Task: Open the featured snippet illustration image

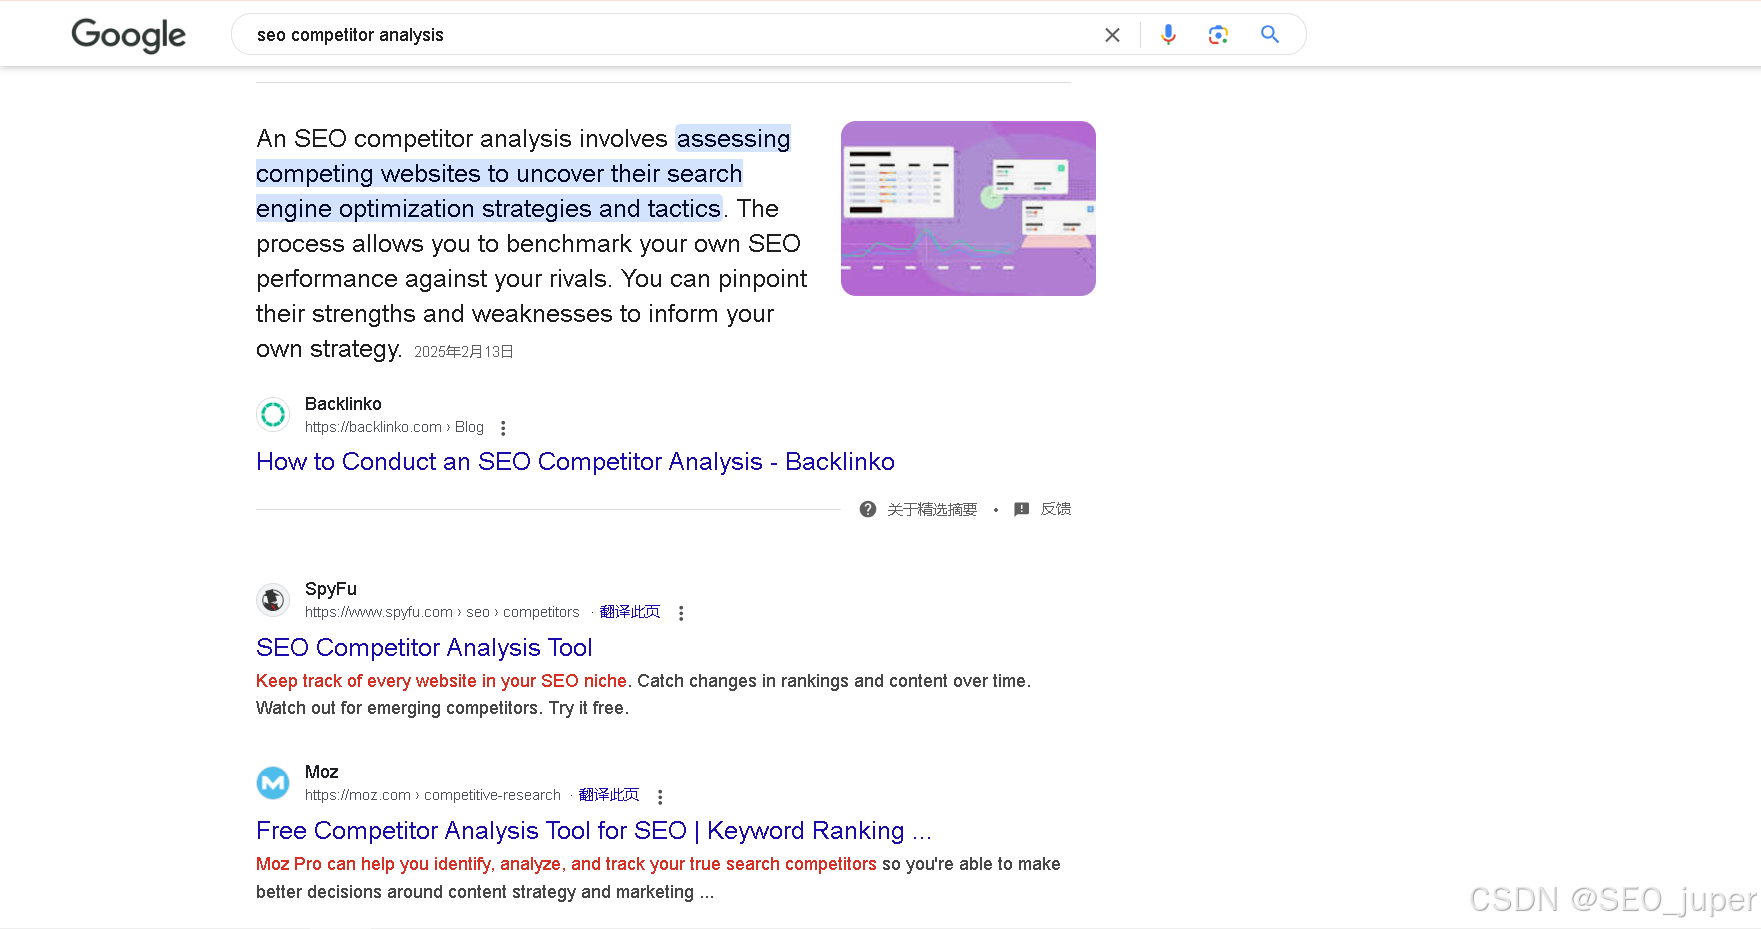Action: pyautogui.click(x=968, y=208)
